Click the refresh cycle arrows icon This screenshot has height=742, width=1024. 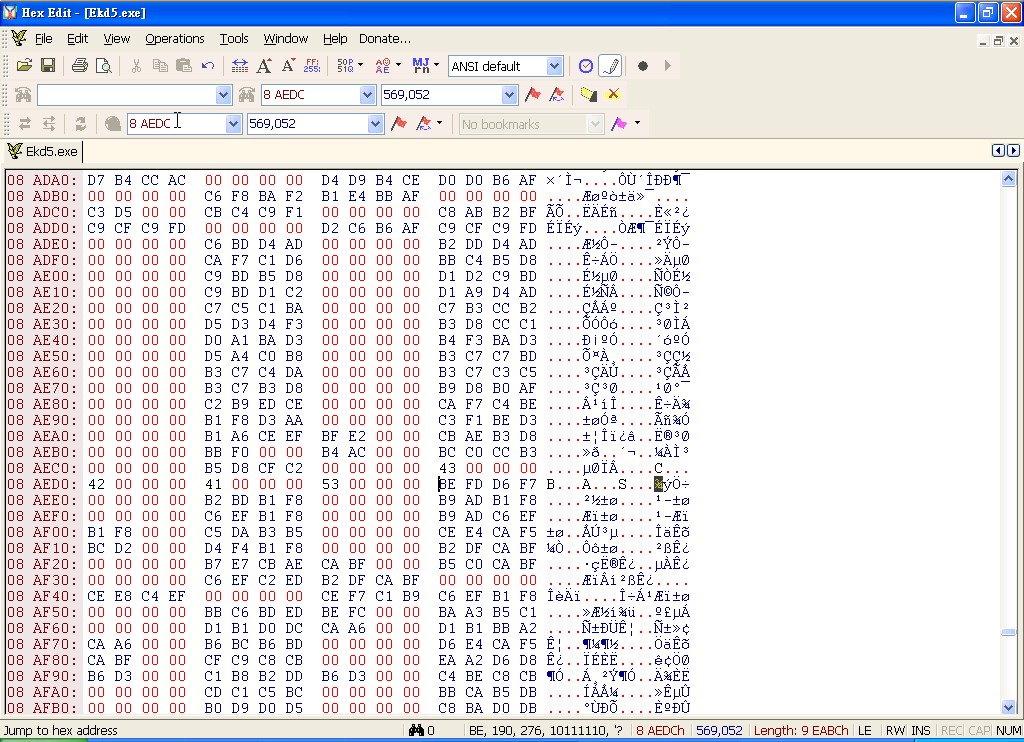80,123
